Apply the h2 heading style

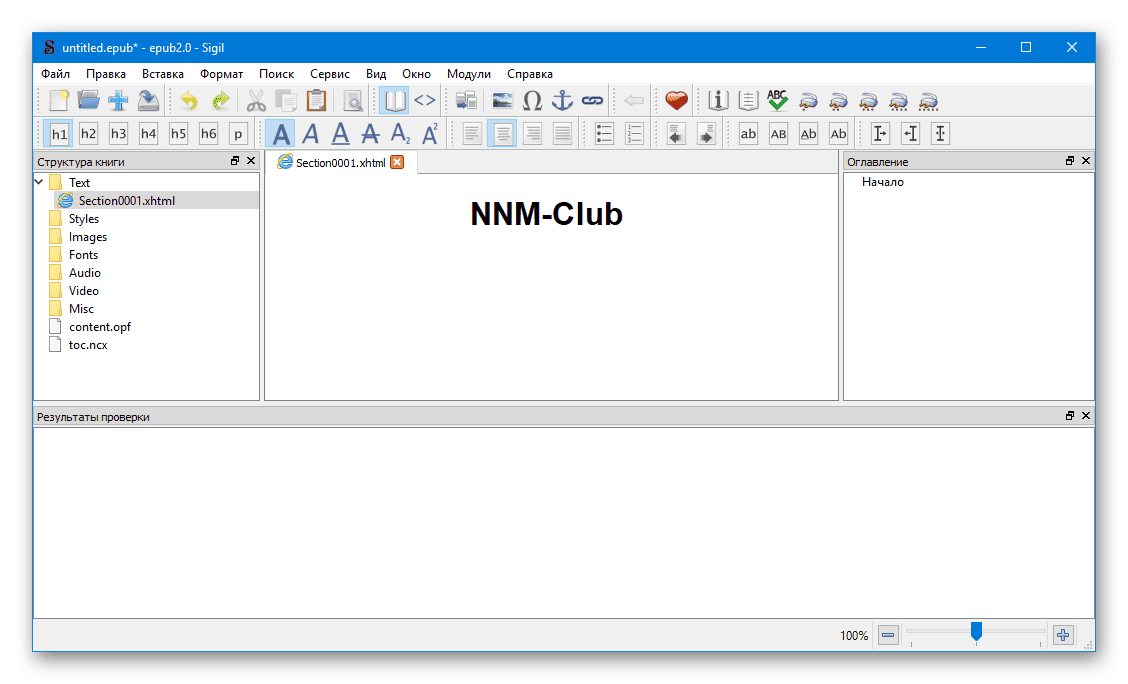88,134
